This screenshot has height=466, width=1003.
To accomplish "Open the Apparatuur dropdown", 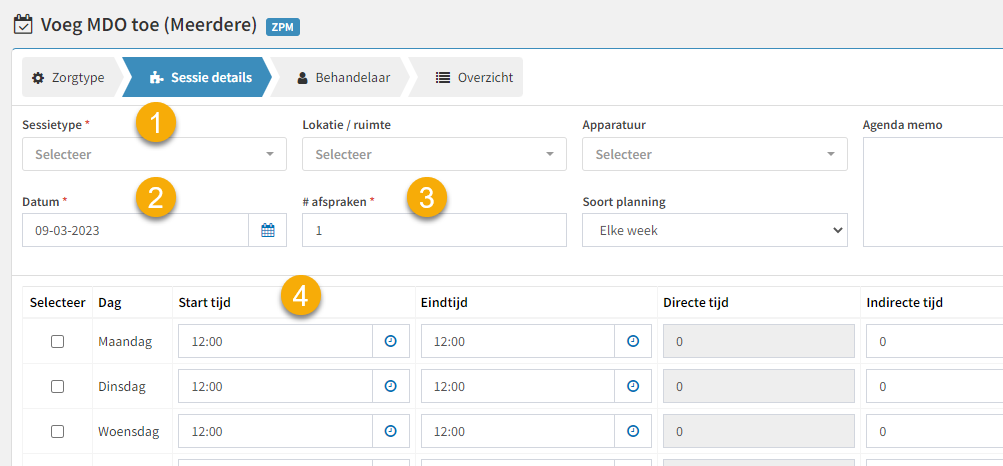I will 715,154.
